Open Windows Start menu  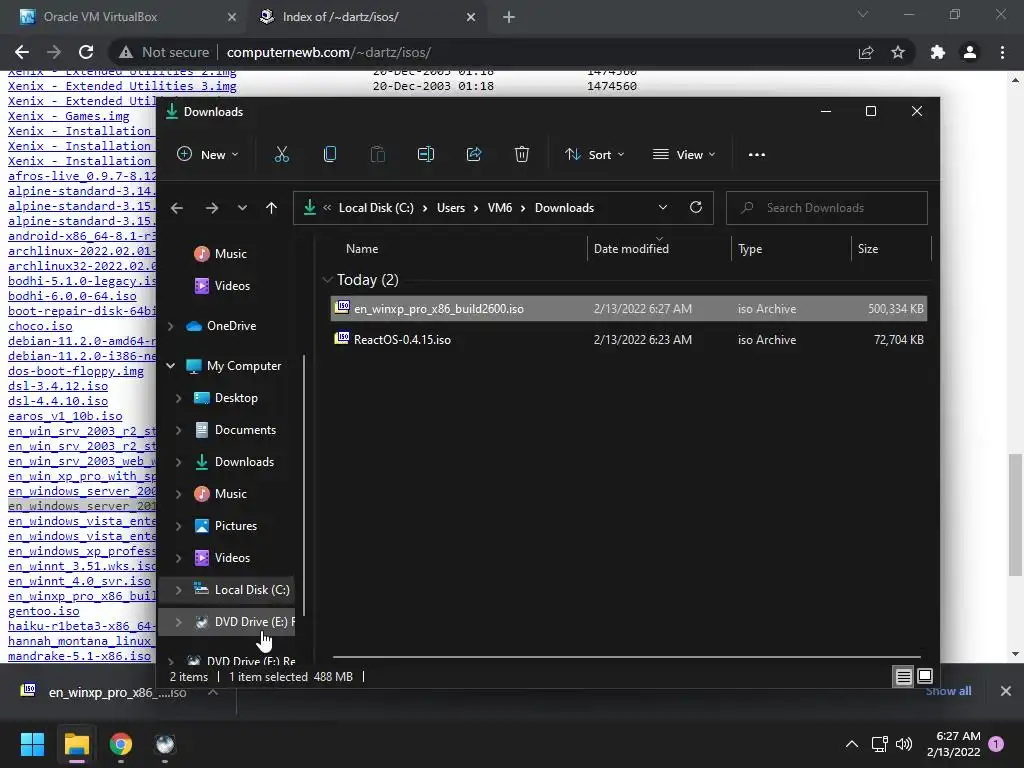tap(32, 744)
